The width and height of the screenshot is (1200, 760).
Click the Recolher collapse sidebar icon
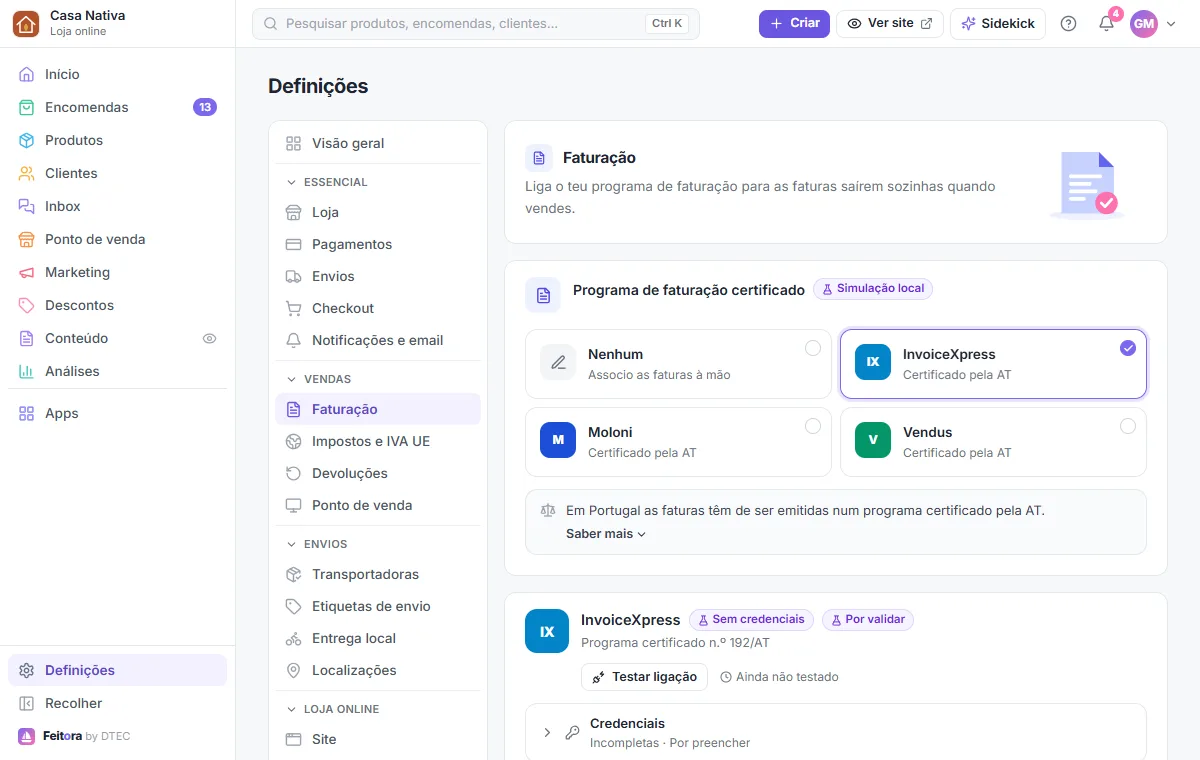coord(27,703)
